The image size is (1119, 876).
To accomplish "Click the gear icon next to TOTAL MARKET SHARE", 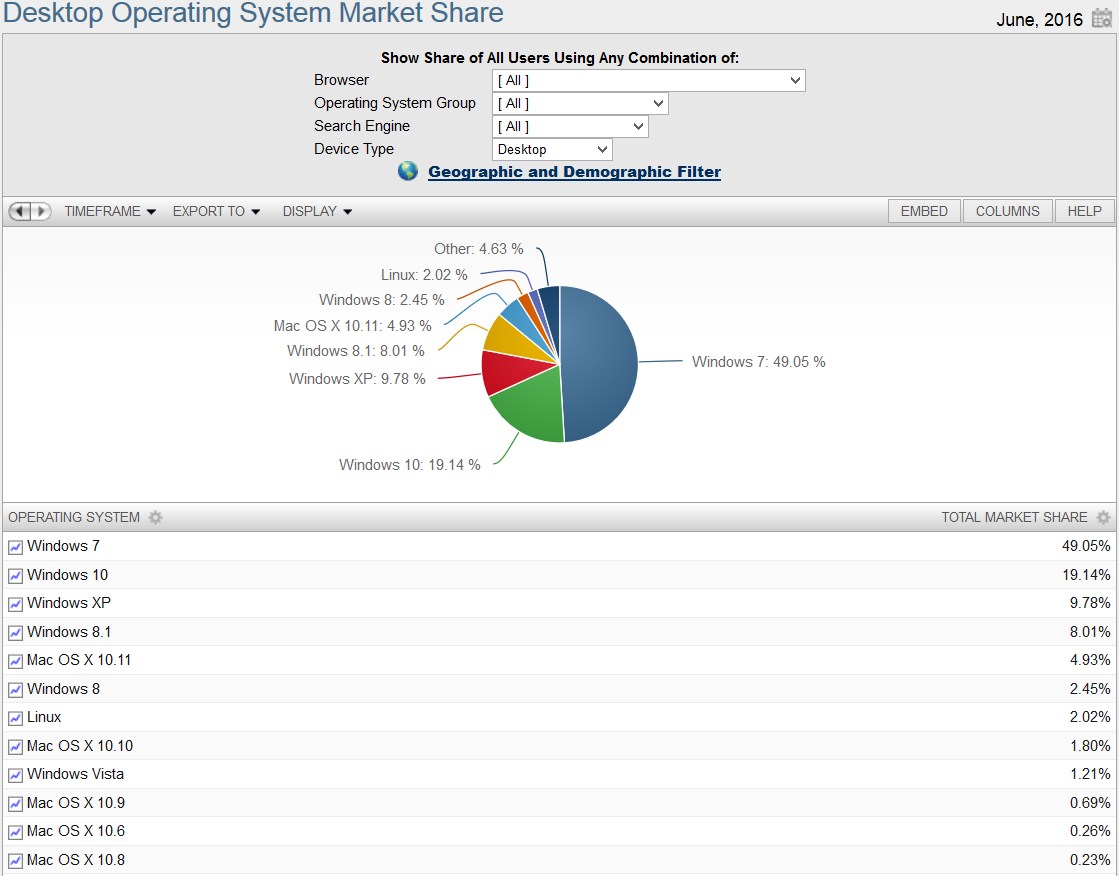I will pos(1103,518).
